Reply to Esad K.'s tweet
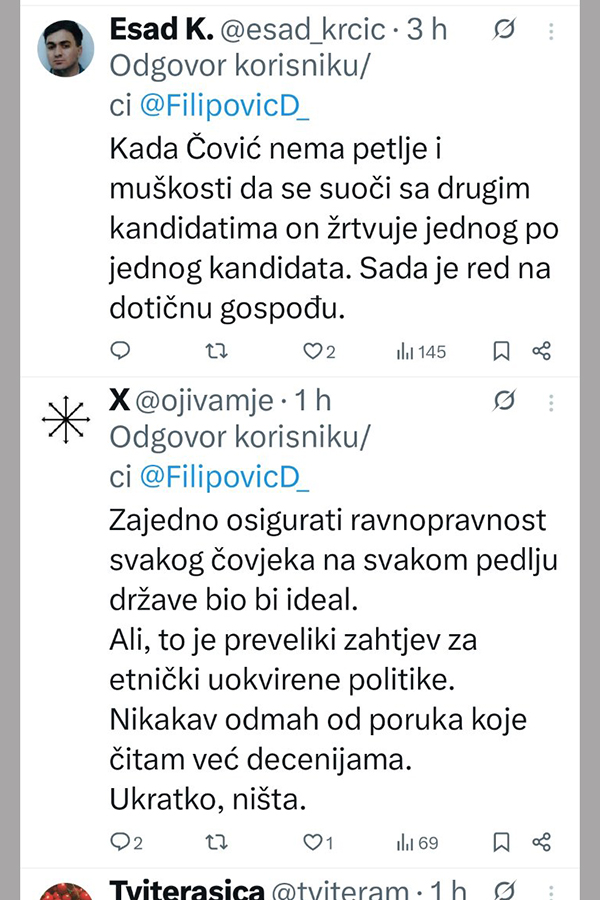Viewport: 600px width, 900px height. pyautogui.click(x=120, y=351)
